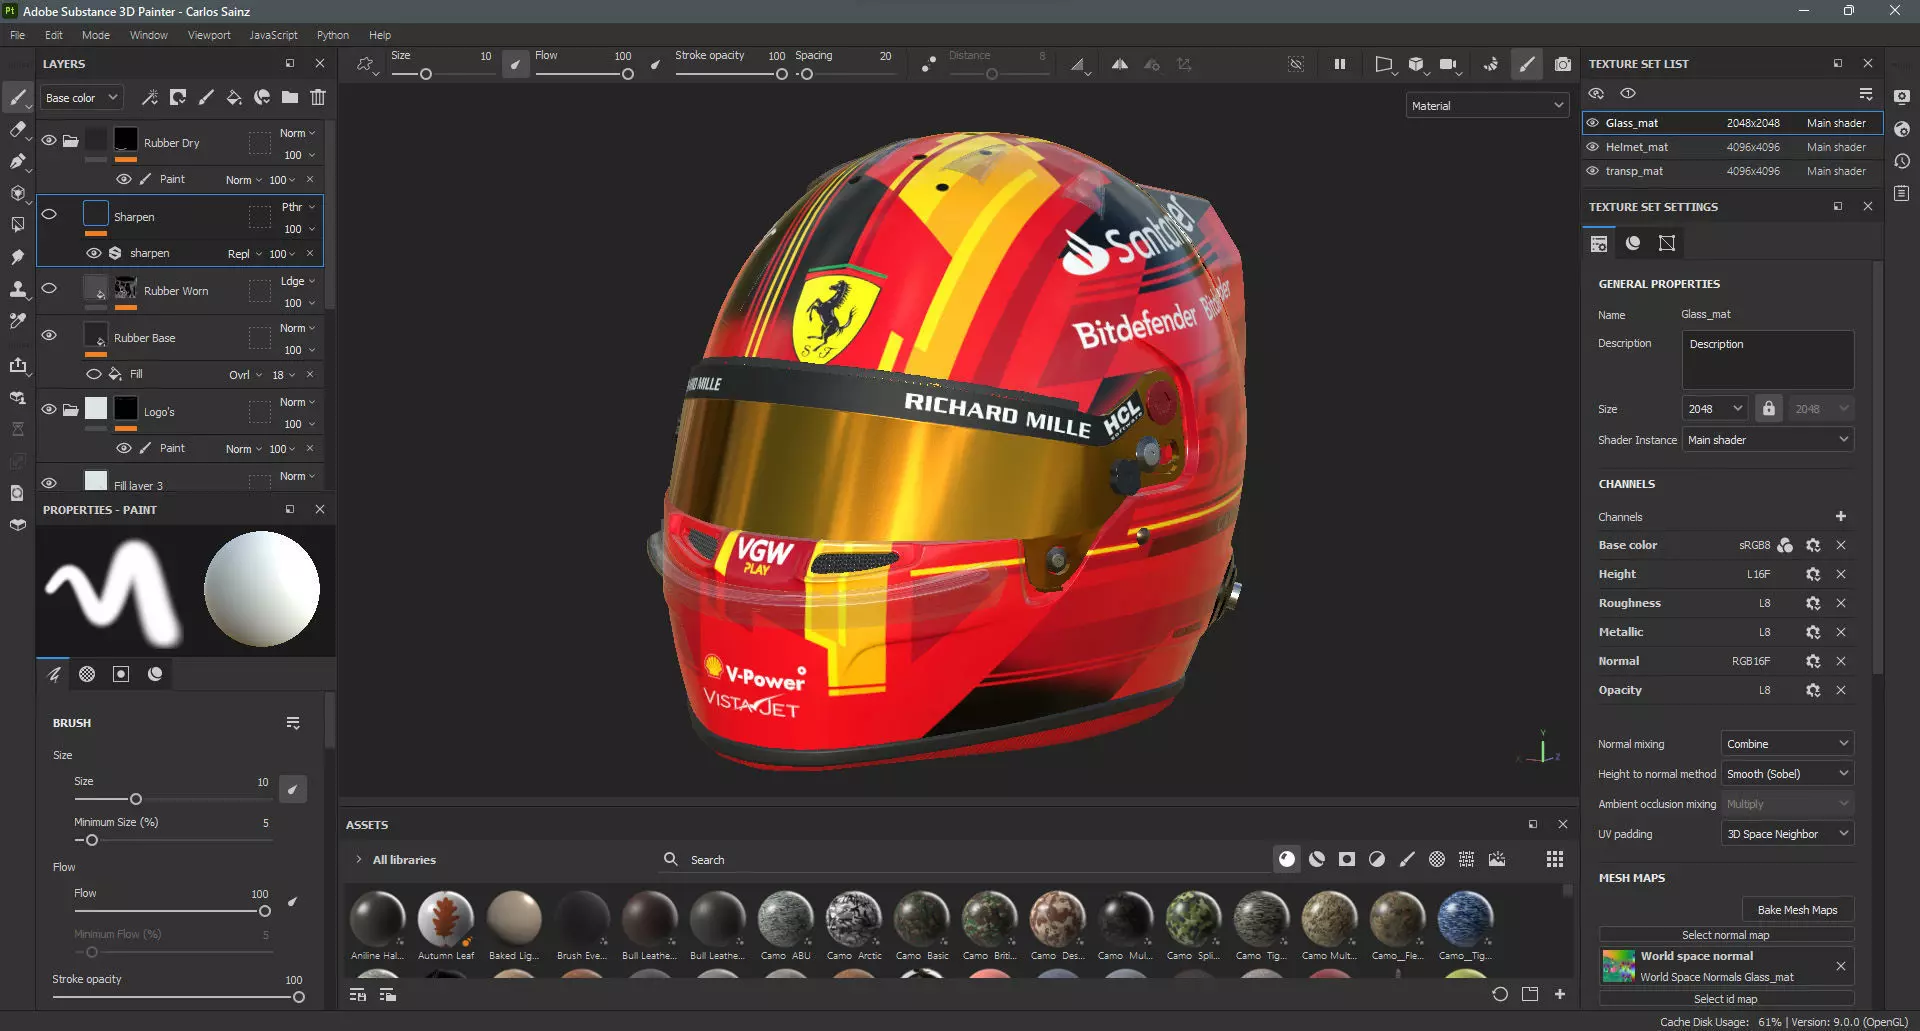
Task: Click Select id map button
Action: (x=1726, y=999)
